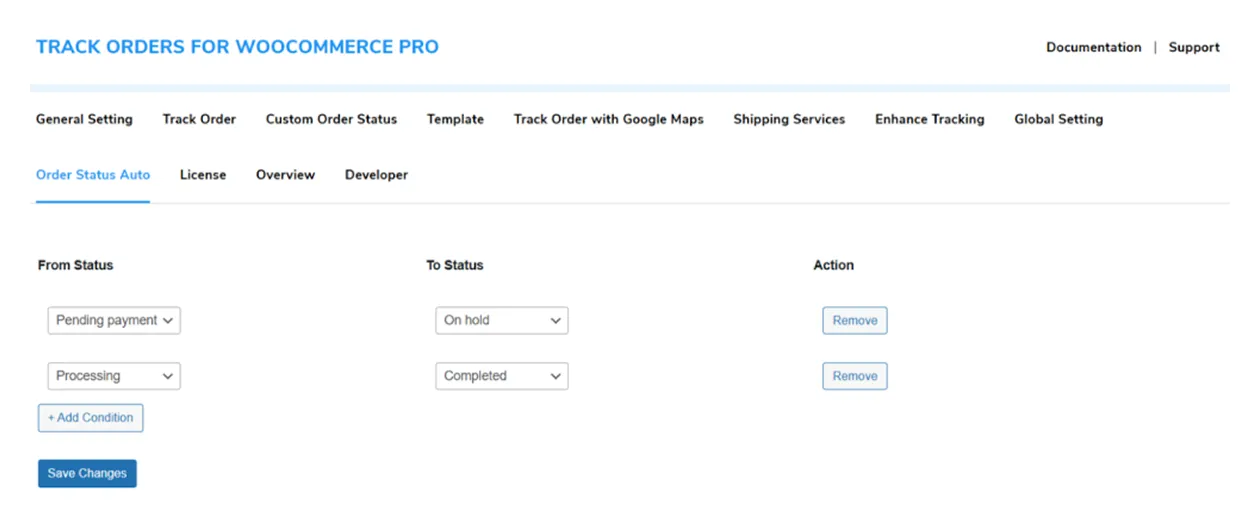
Task: Remove the Processing to Completed condition
Action: [855, 376]
